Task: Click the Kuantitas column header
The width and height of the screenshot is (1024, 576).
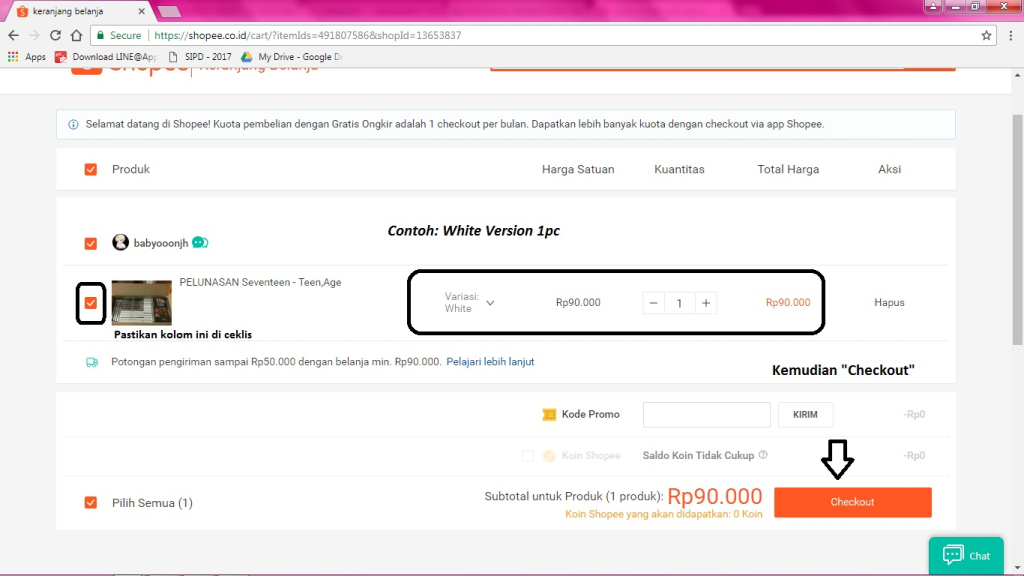Action: pos(679,169)
